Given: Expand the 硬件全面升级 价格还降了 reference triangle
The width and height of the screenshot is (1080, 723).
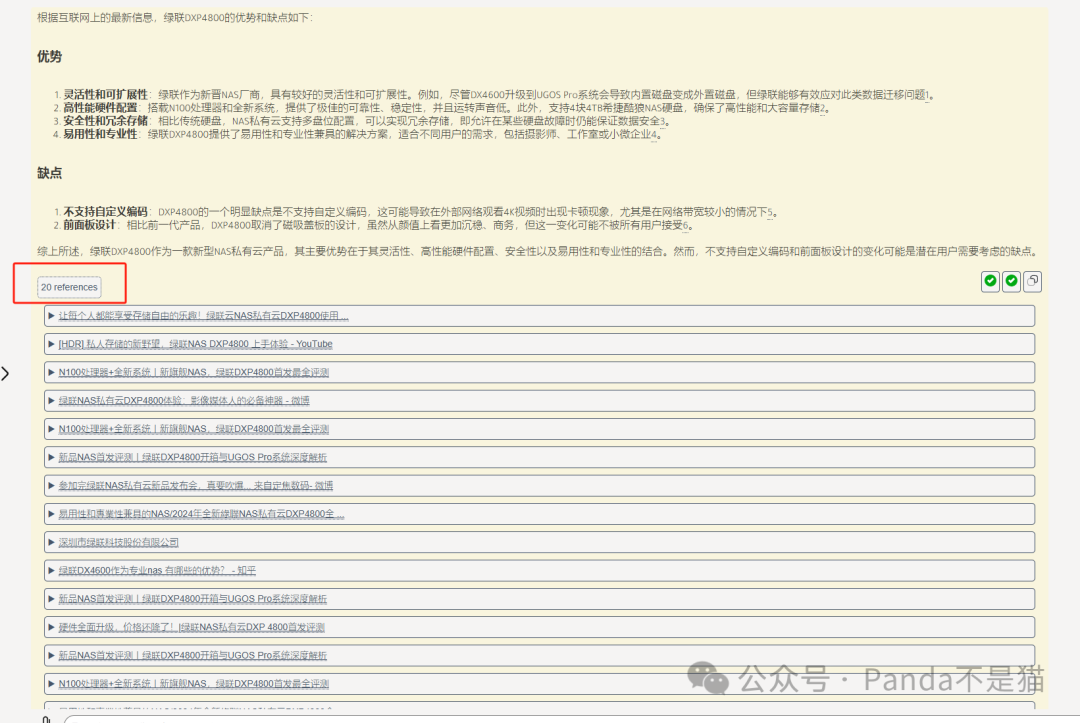Looking at the screenshot, I should coord(52,627).
